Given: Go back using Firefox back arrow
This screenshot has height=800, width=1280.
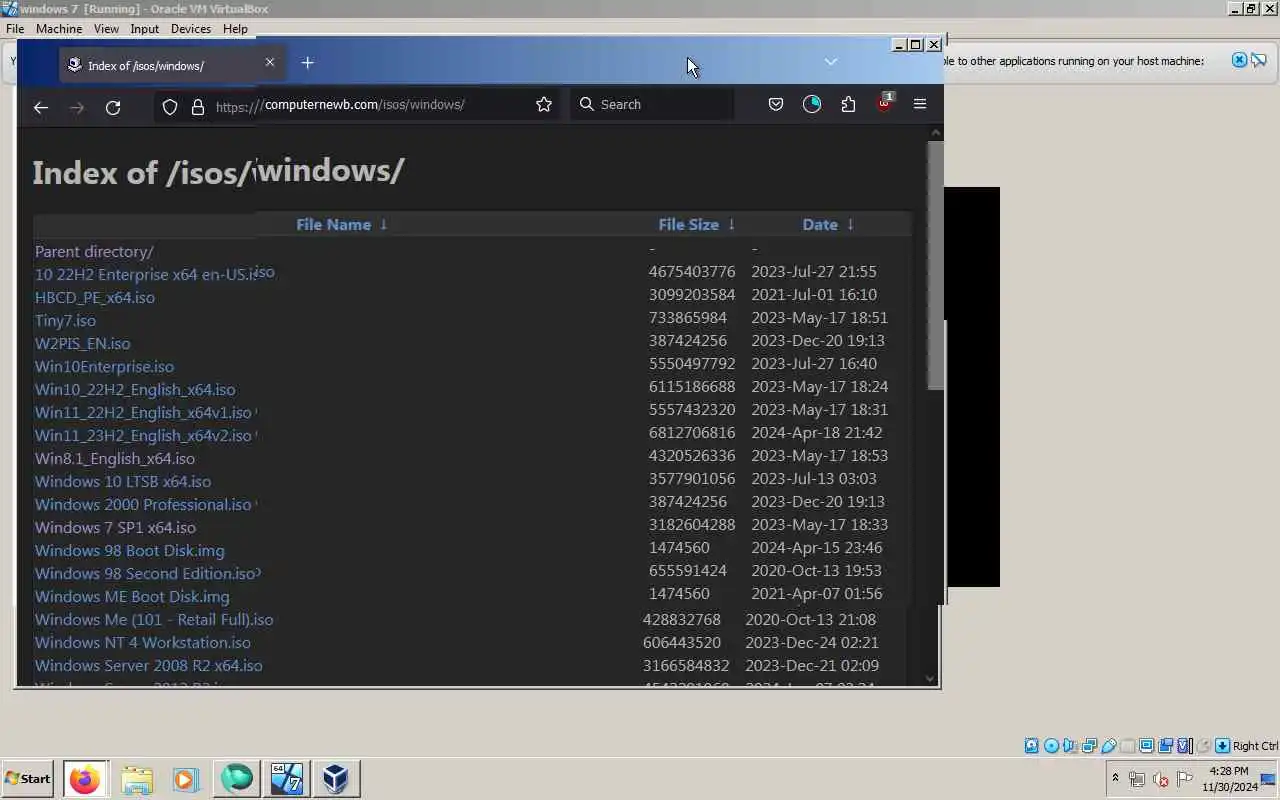Looking at the screenshot, I should click(40, 107).
